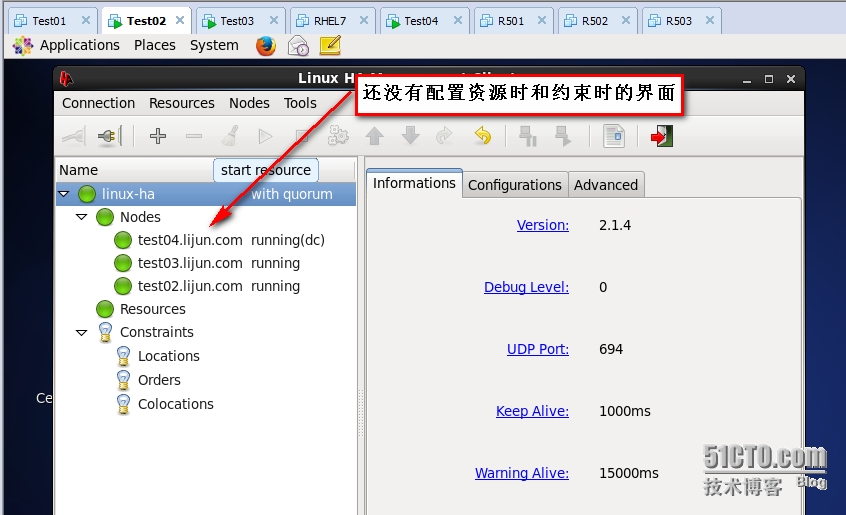Viewport: 846px width, 515px height.
Task: Click the connect/login toolbar icon
Action: point(74,136)
